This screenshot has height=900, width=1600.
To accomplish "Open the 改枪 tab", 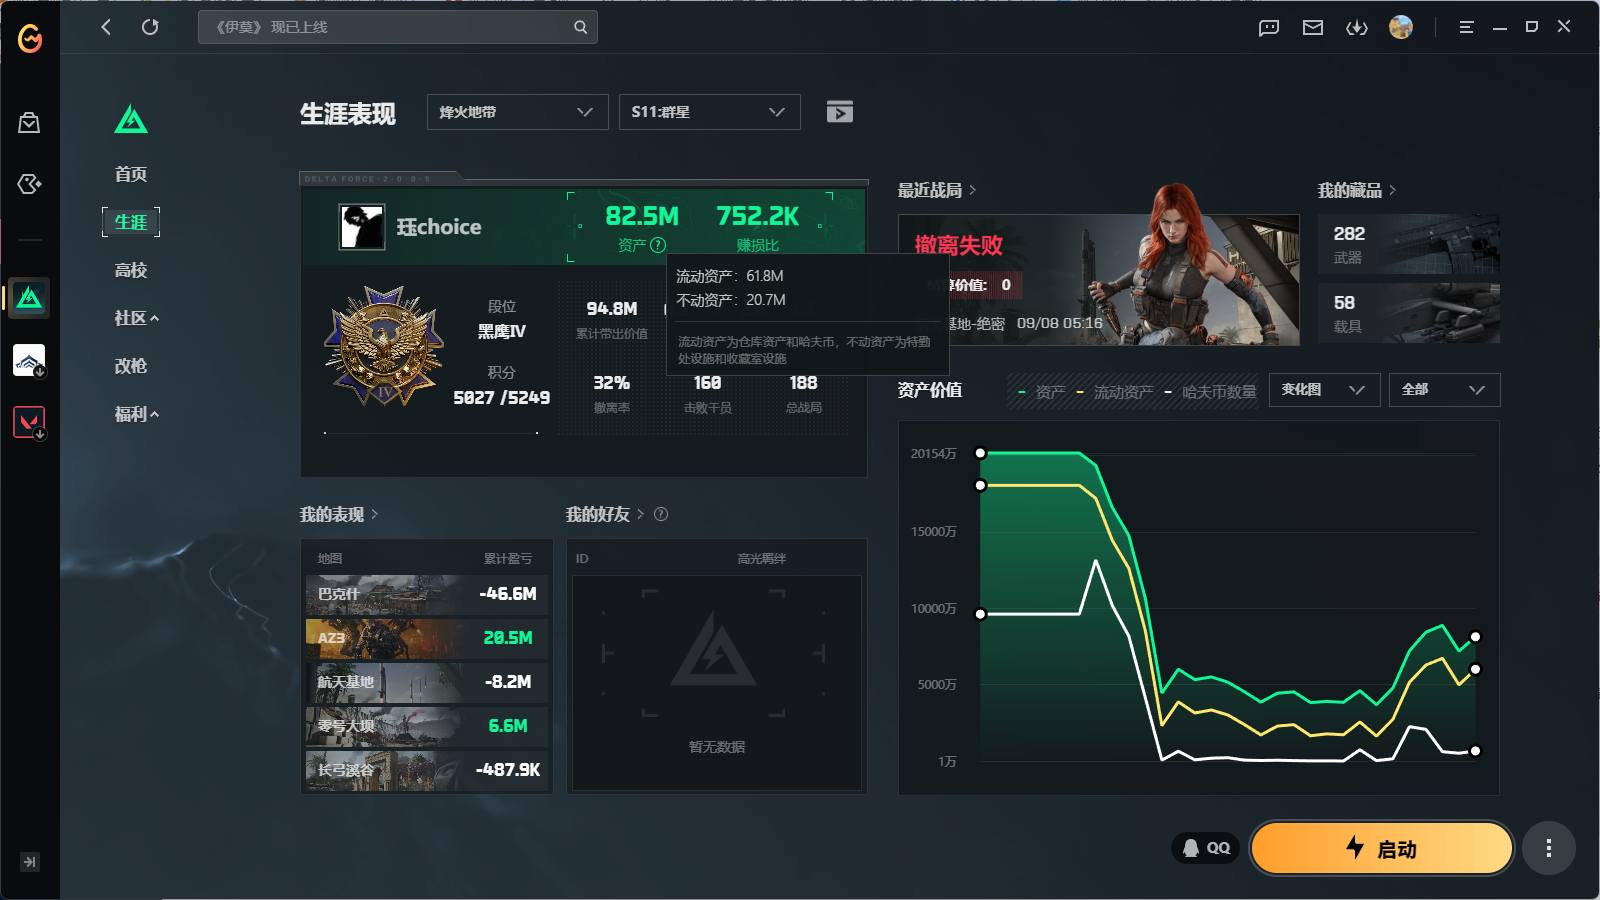I will tap(131, 366).
